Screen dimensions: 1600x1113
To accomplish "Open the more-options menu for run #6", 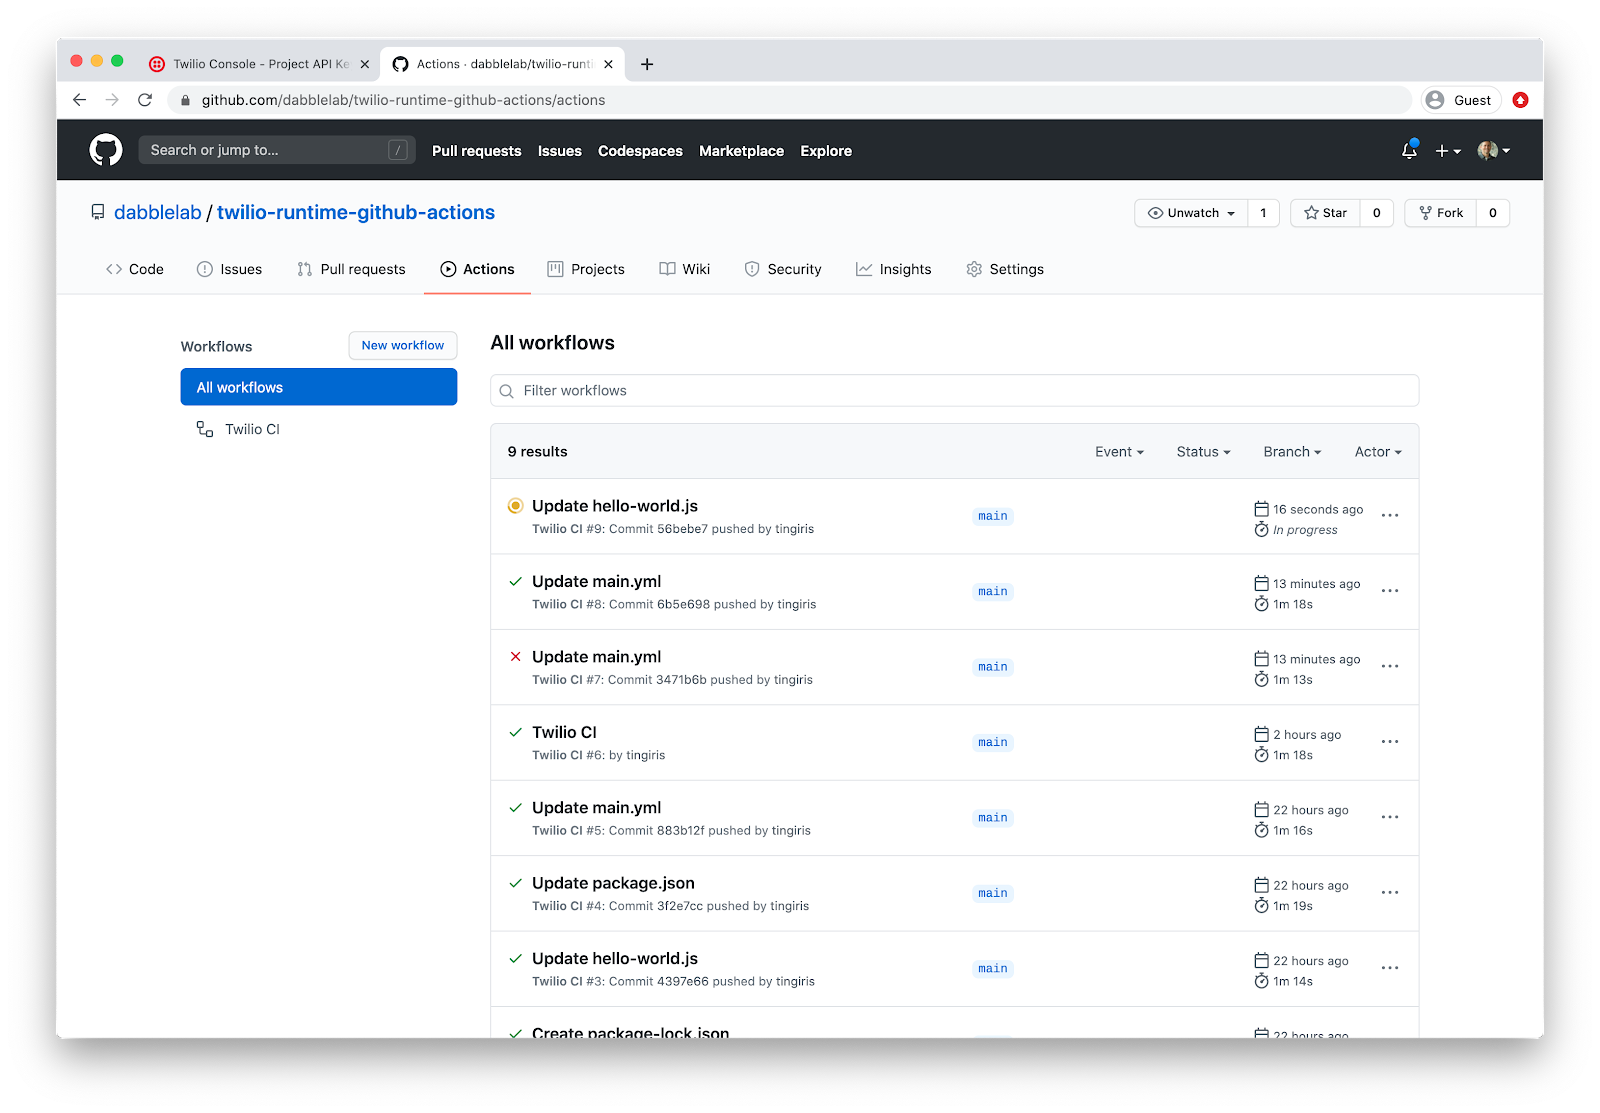I will 1390,742.
